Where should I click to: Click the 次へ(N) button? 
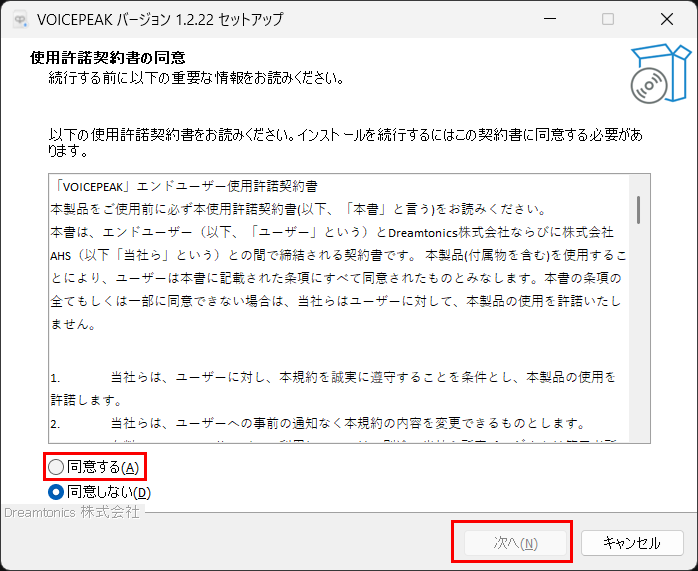[515, 543]
